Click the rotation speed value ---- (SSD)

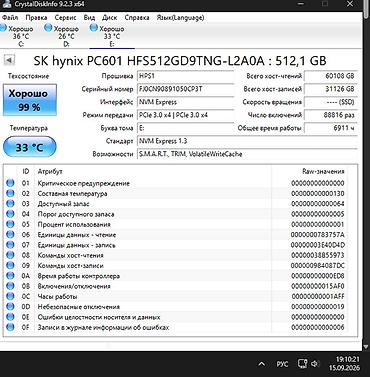point(331,102)
